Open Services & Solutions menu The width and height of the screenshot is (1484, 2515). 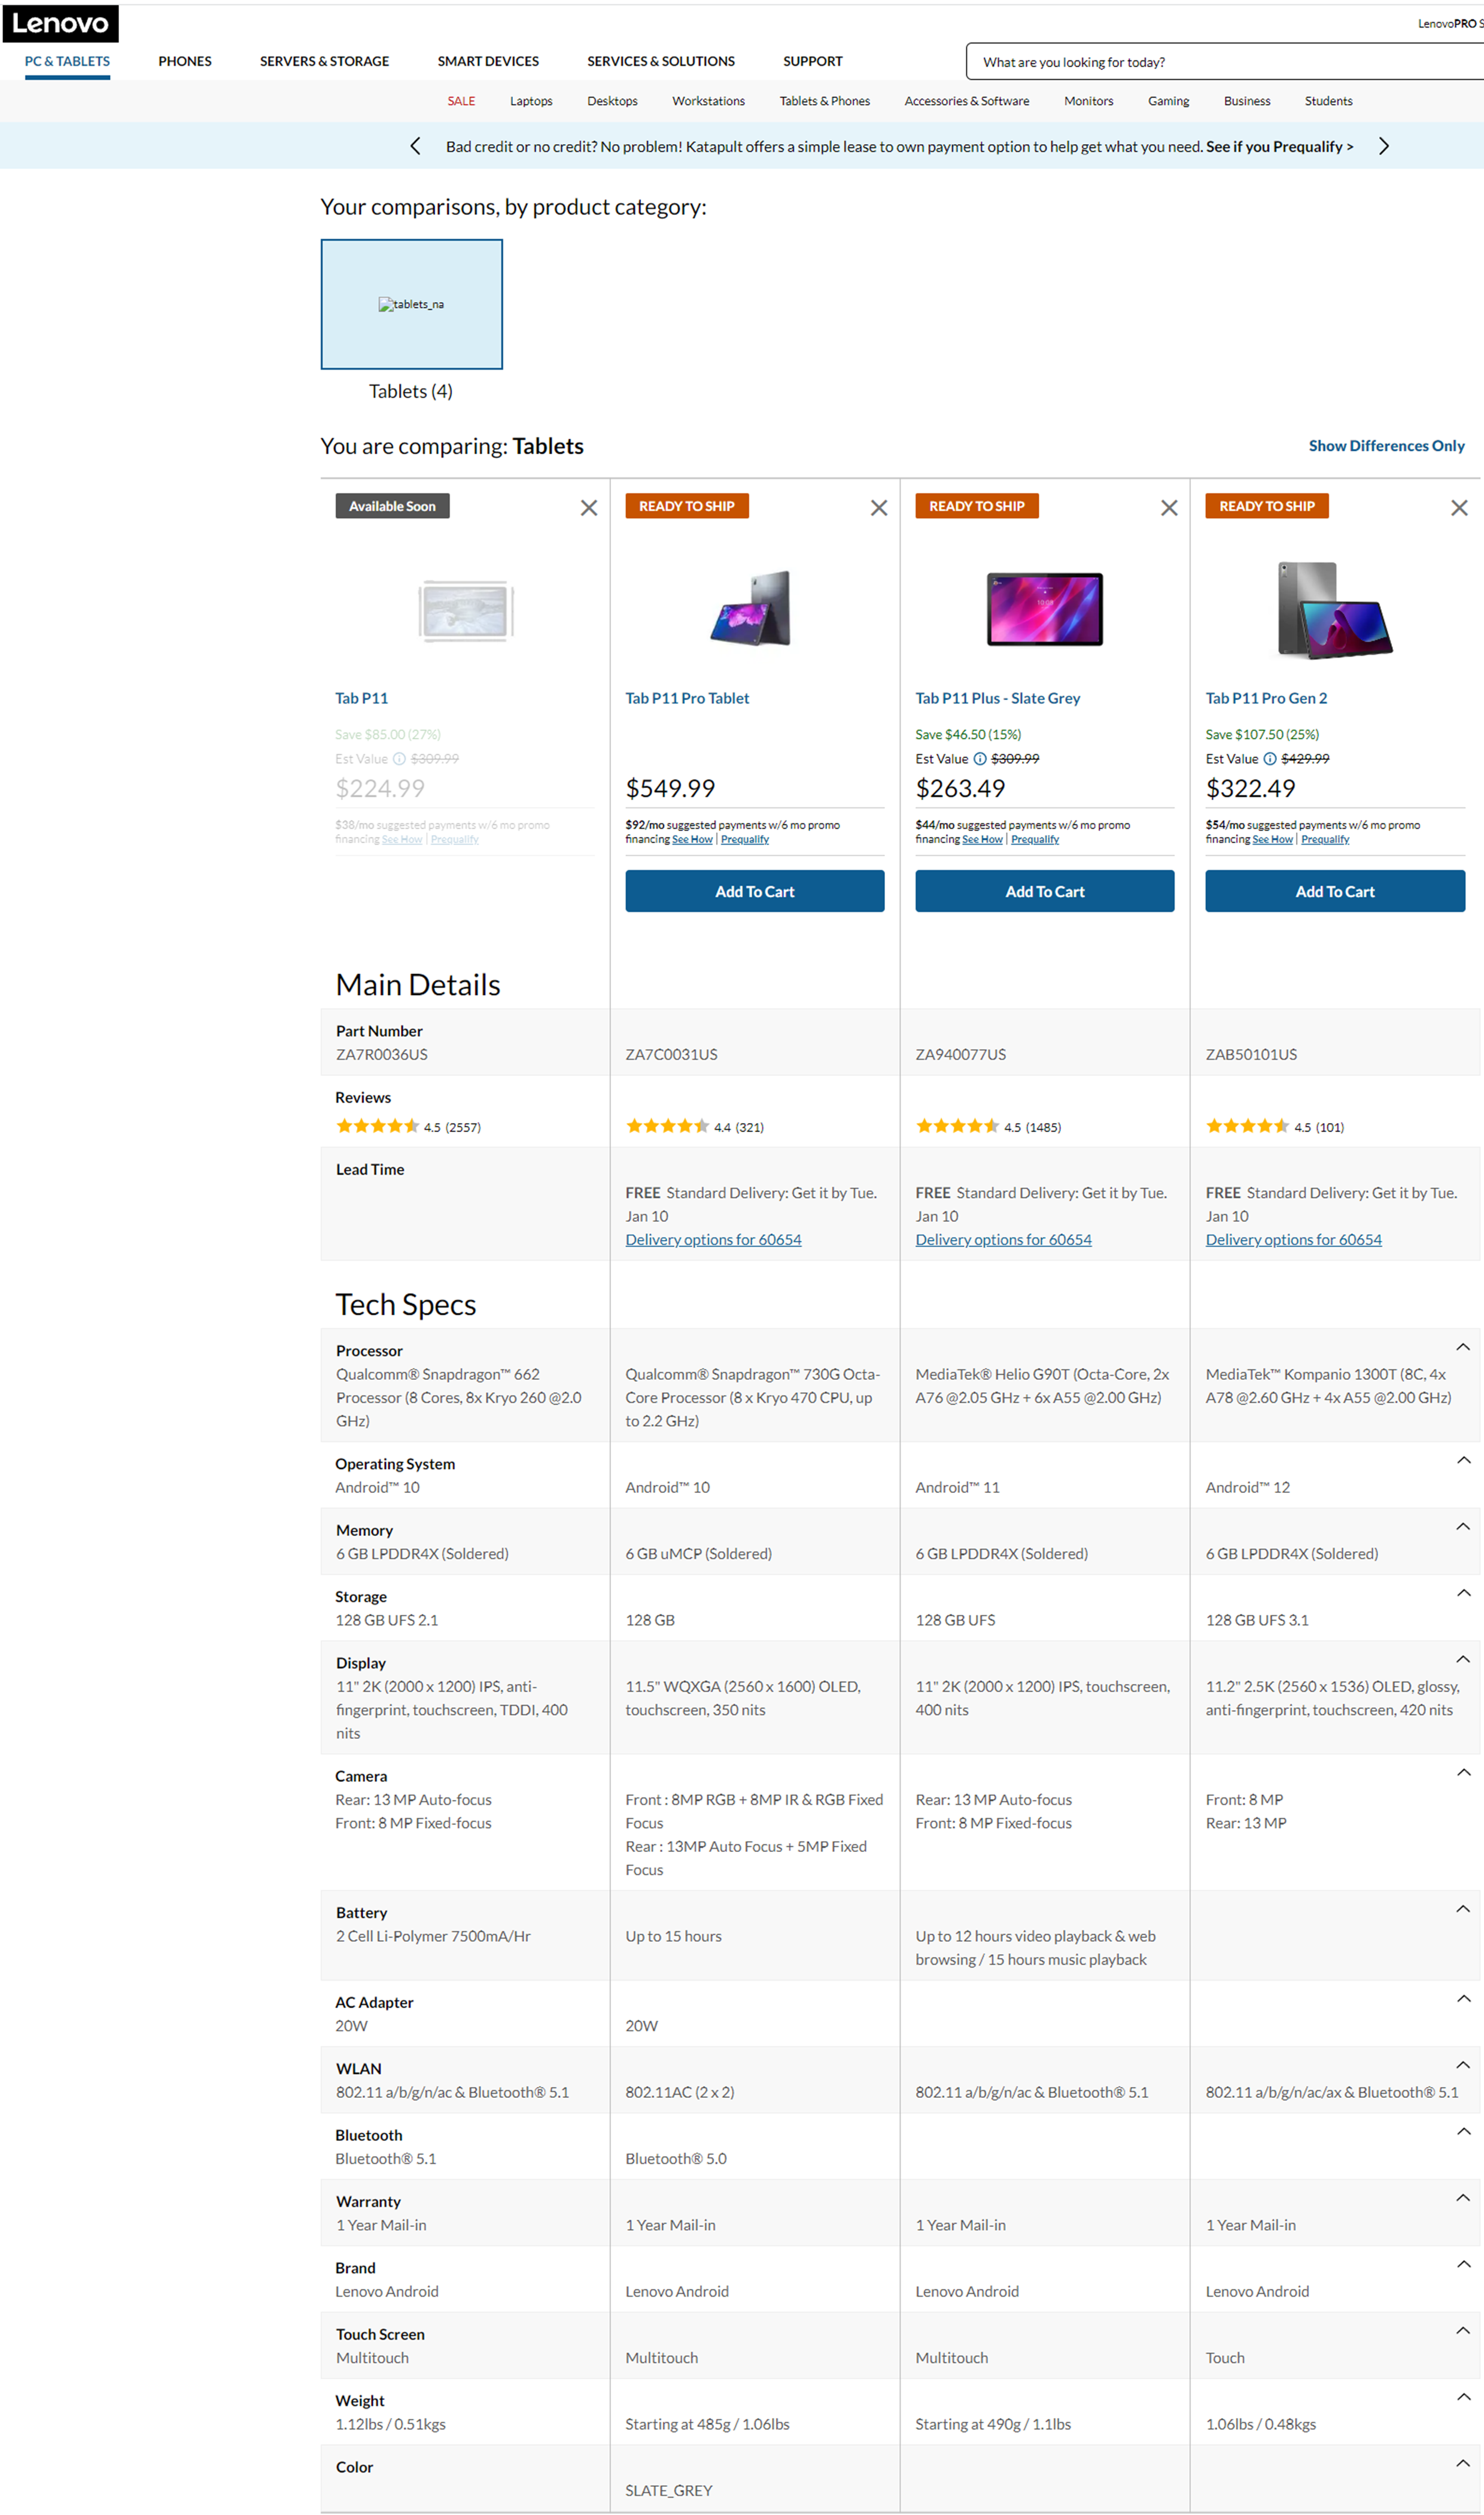(661, 61)
